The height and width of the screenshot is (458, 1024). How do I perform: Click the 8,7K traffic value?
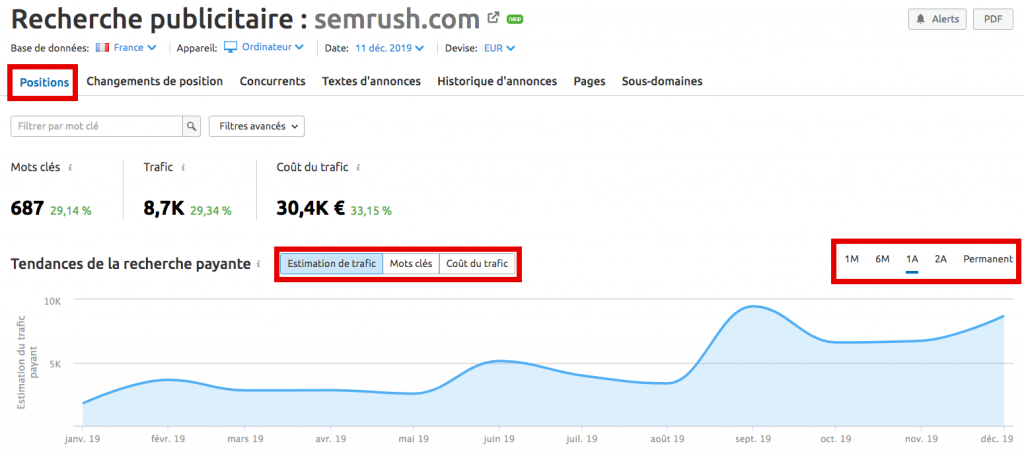164,210
